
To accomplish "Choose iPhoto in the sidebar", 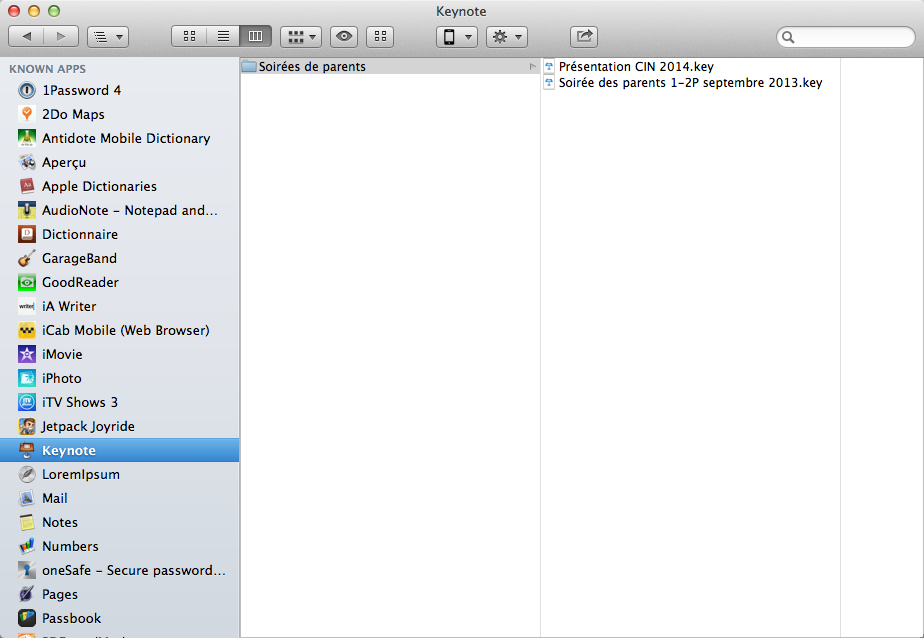I will pyautogui.click(x=120, y=379).
